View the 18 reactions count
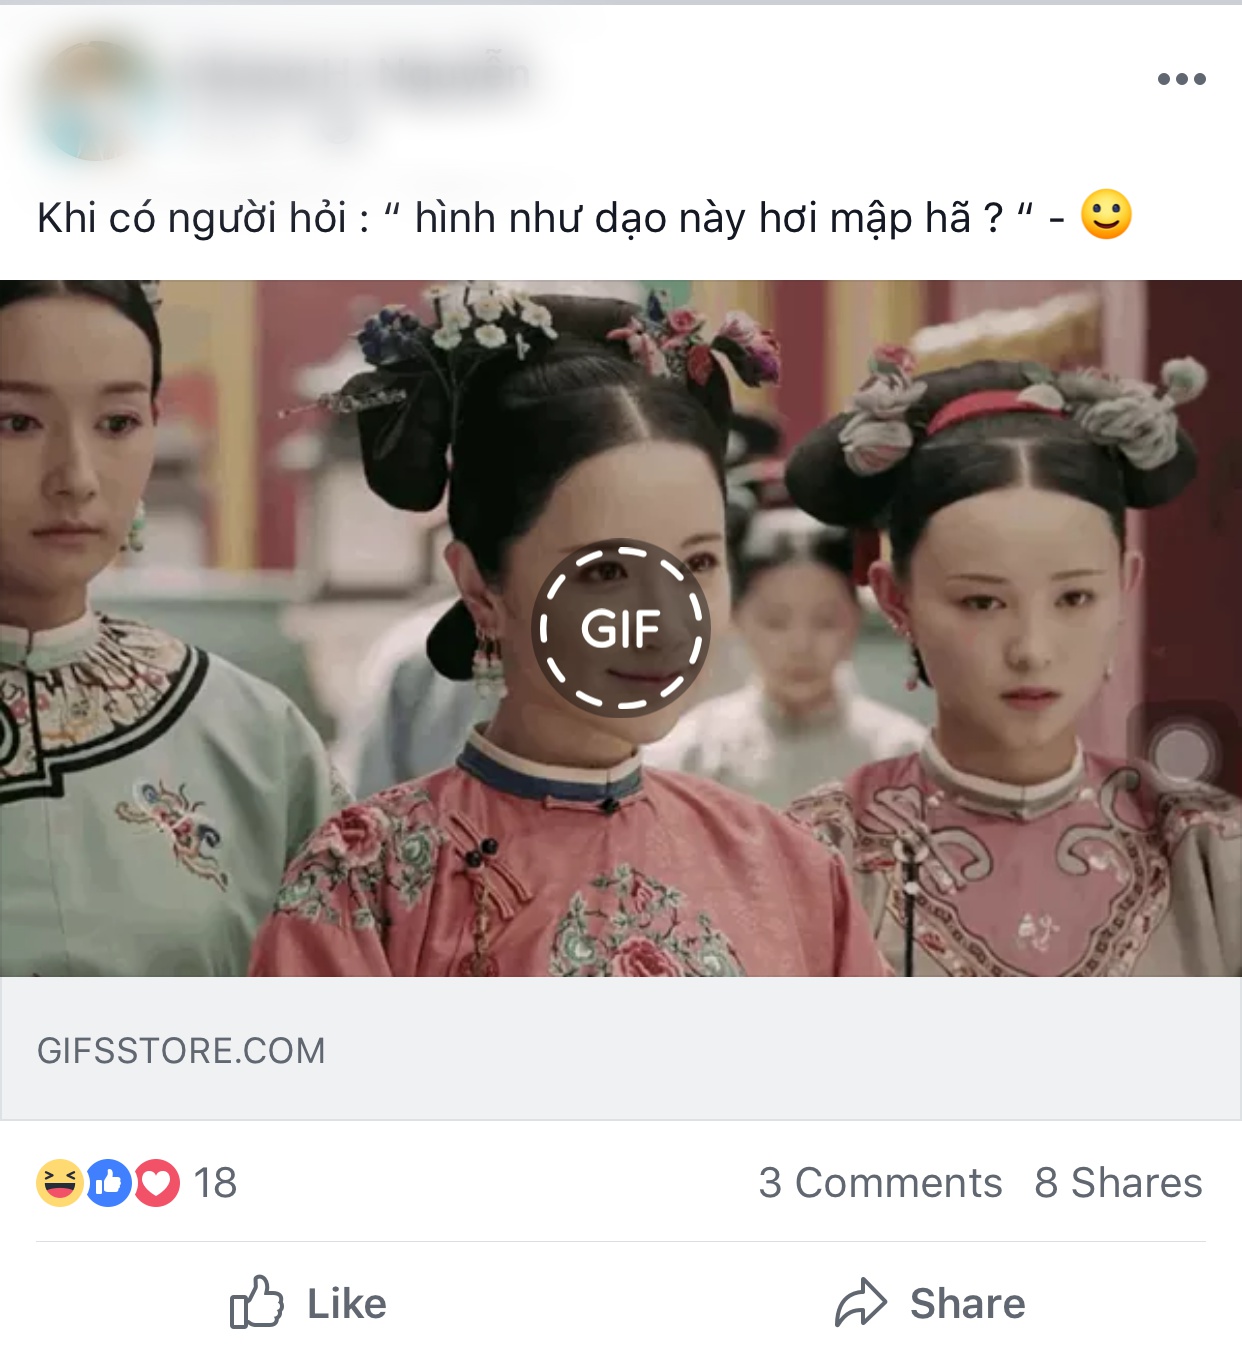Screen dimensions: 1242x1355 pyautogui.click(x=215, y=1183)
